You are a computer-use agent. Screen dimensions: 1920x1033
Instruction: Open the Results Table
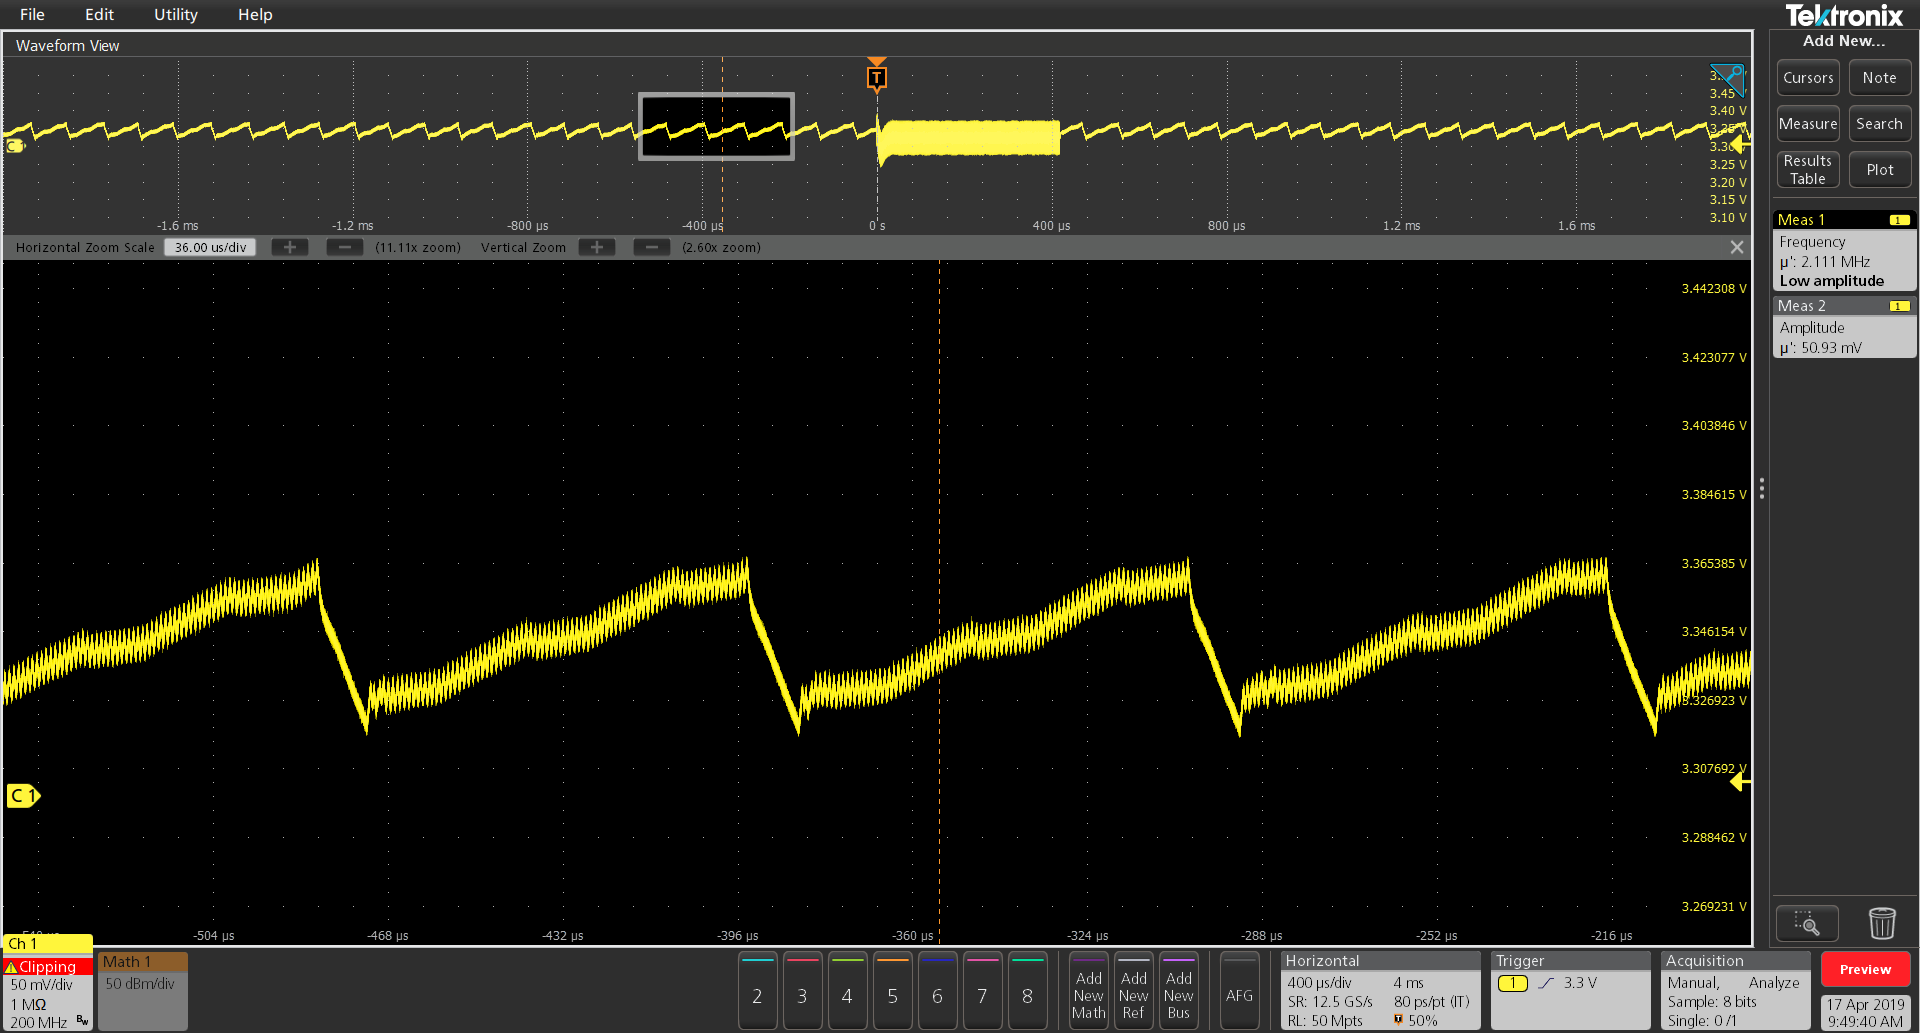coord(1807,169)
